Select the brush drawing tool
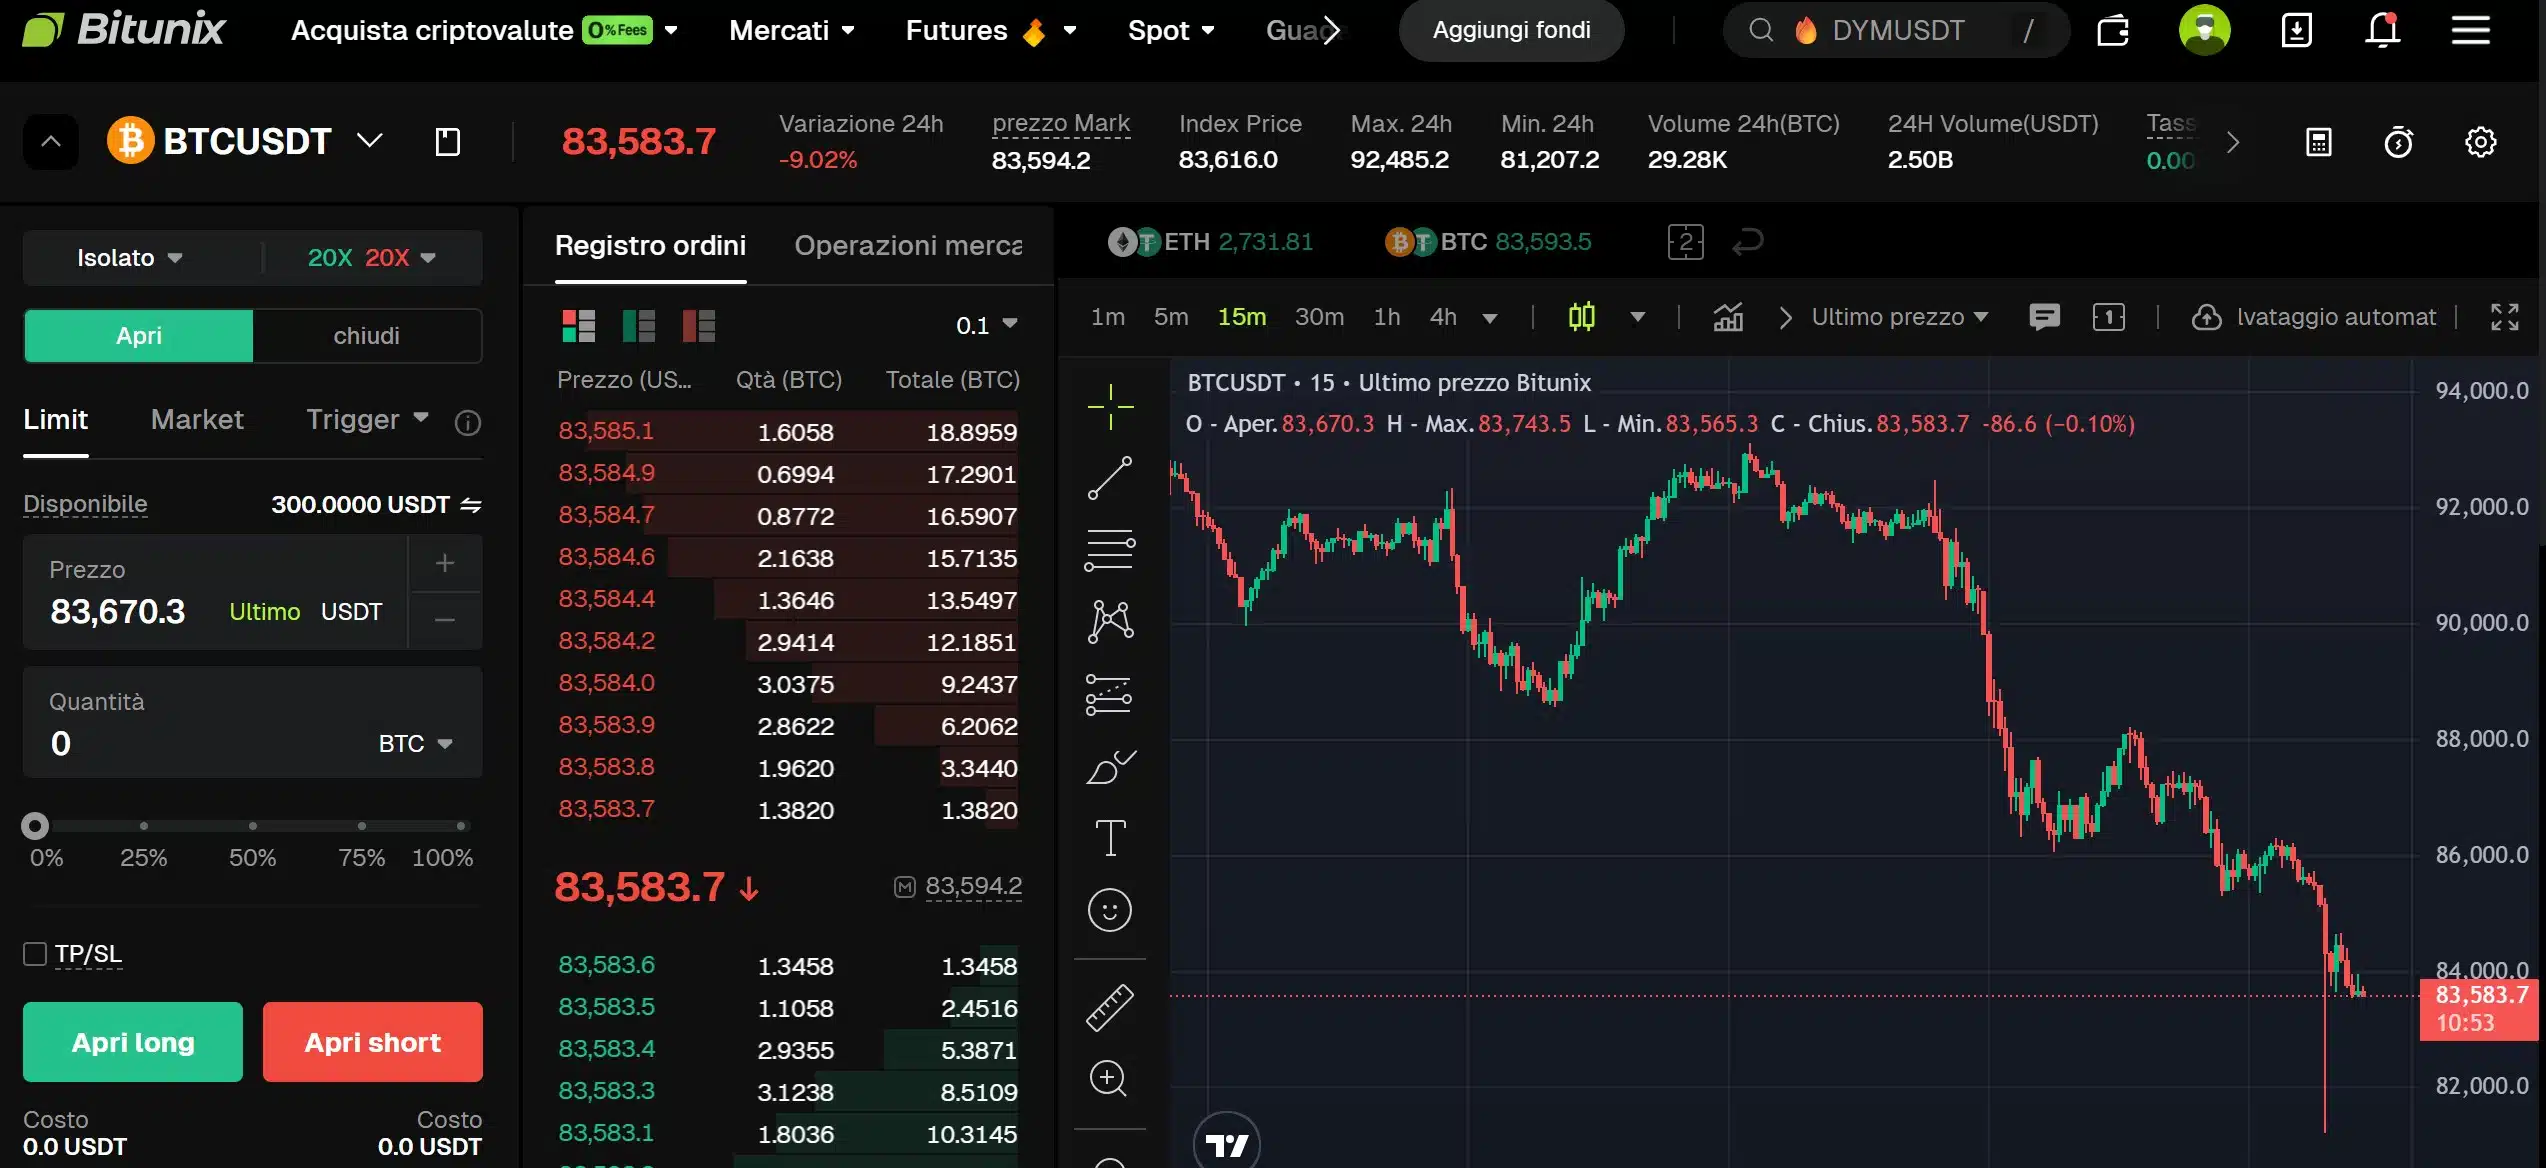 click(x=1109, y=766)
